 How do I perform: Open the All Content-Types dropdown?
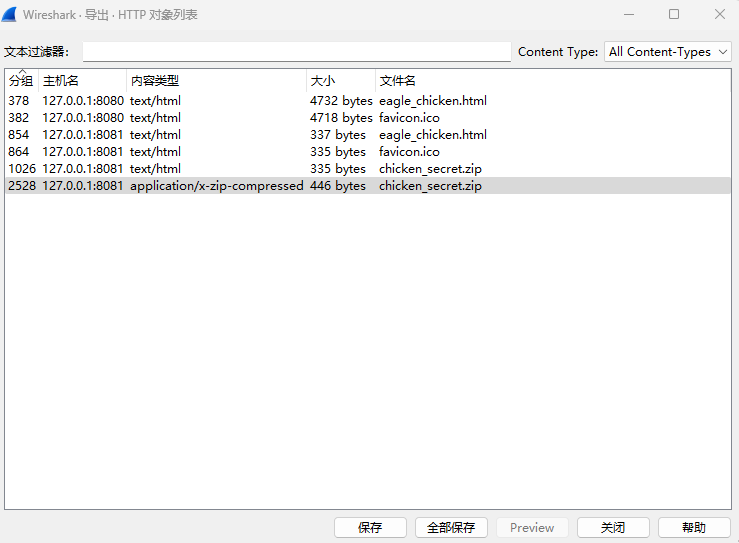click(x=668, y=51)
